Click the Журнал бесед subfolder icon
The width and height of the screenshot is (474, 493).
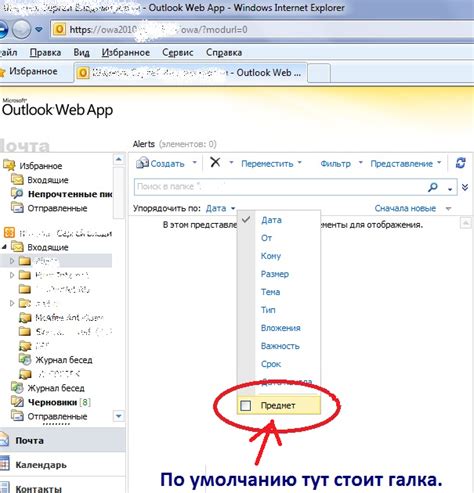tap(25, 360)
